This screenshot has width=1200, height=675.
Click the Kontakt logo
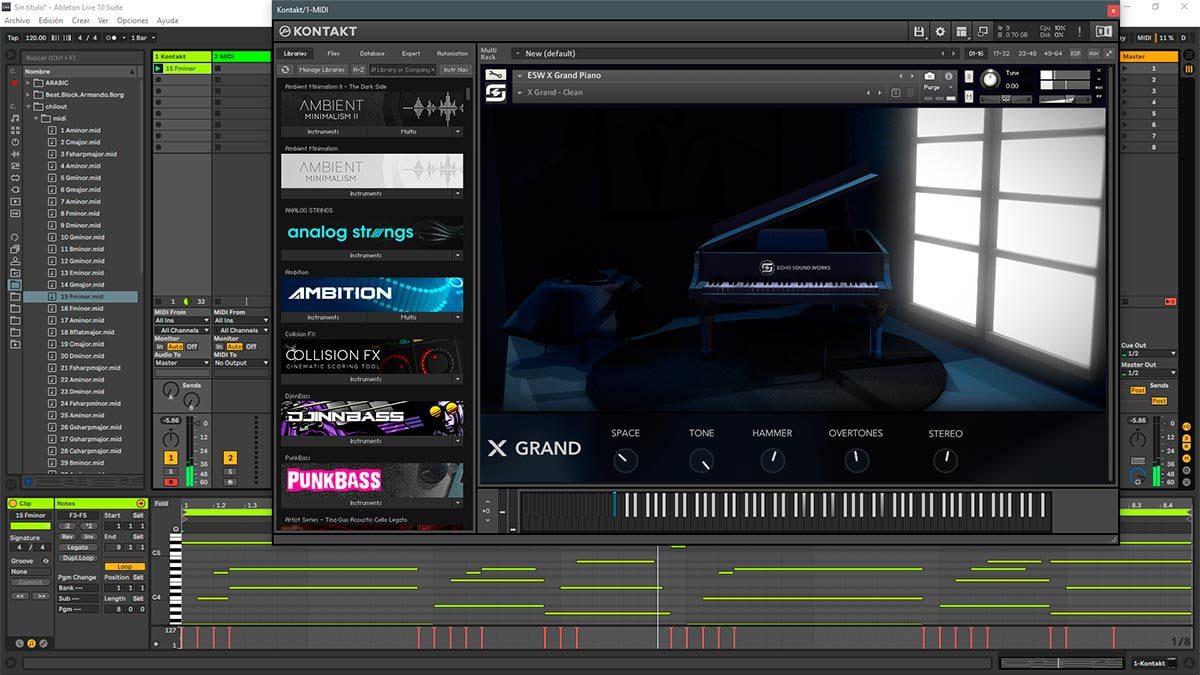coord(318,32)
